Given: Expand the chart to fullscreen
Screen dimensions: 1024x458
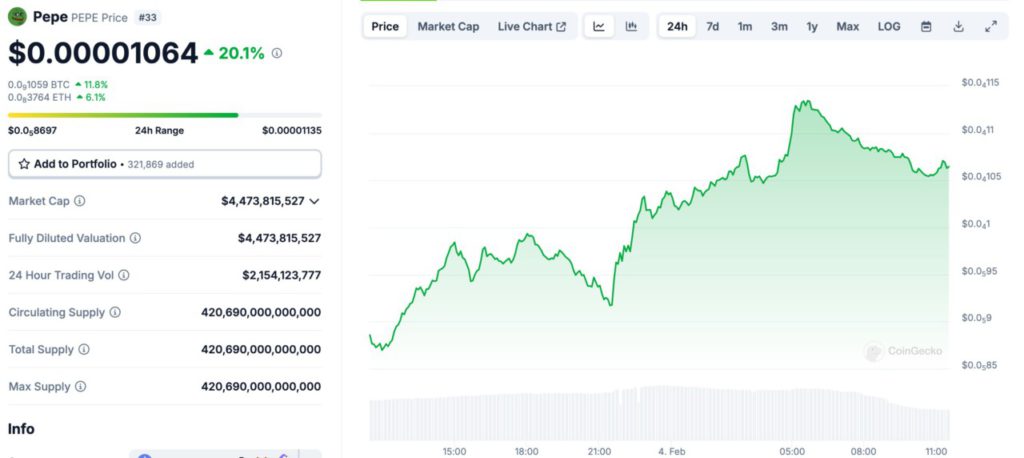Looking at the screenshot, I should [x=990, y=27].
